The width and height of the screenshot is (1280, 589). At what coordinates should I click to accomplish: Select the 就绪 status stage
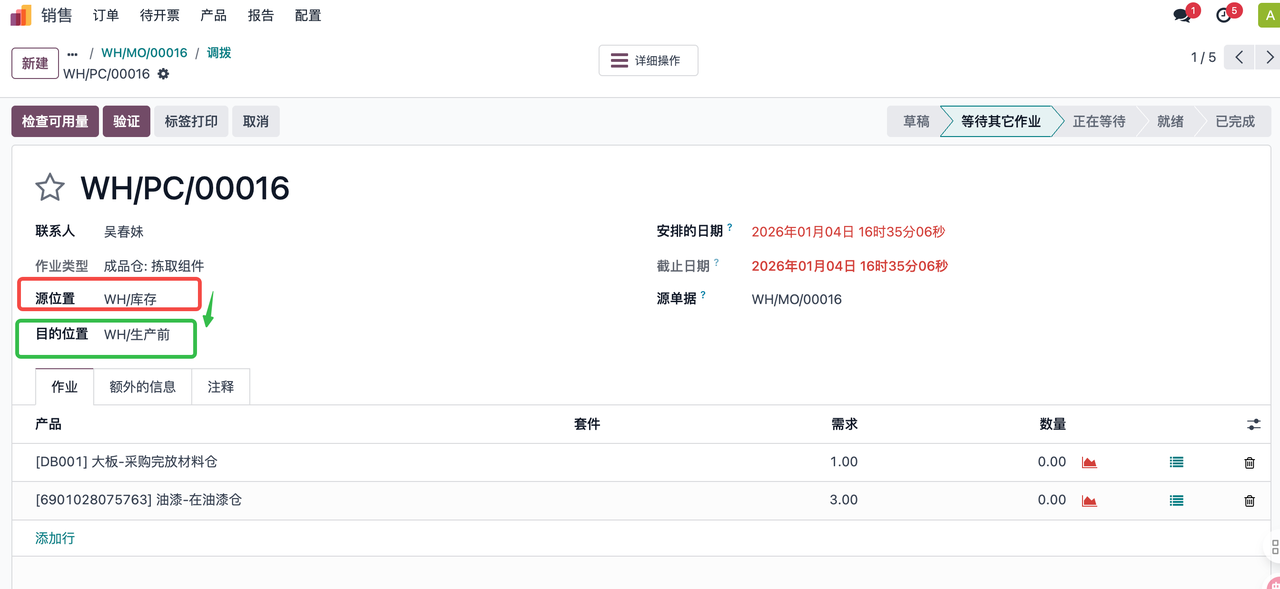[1171, 121]
